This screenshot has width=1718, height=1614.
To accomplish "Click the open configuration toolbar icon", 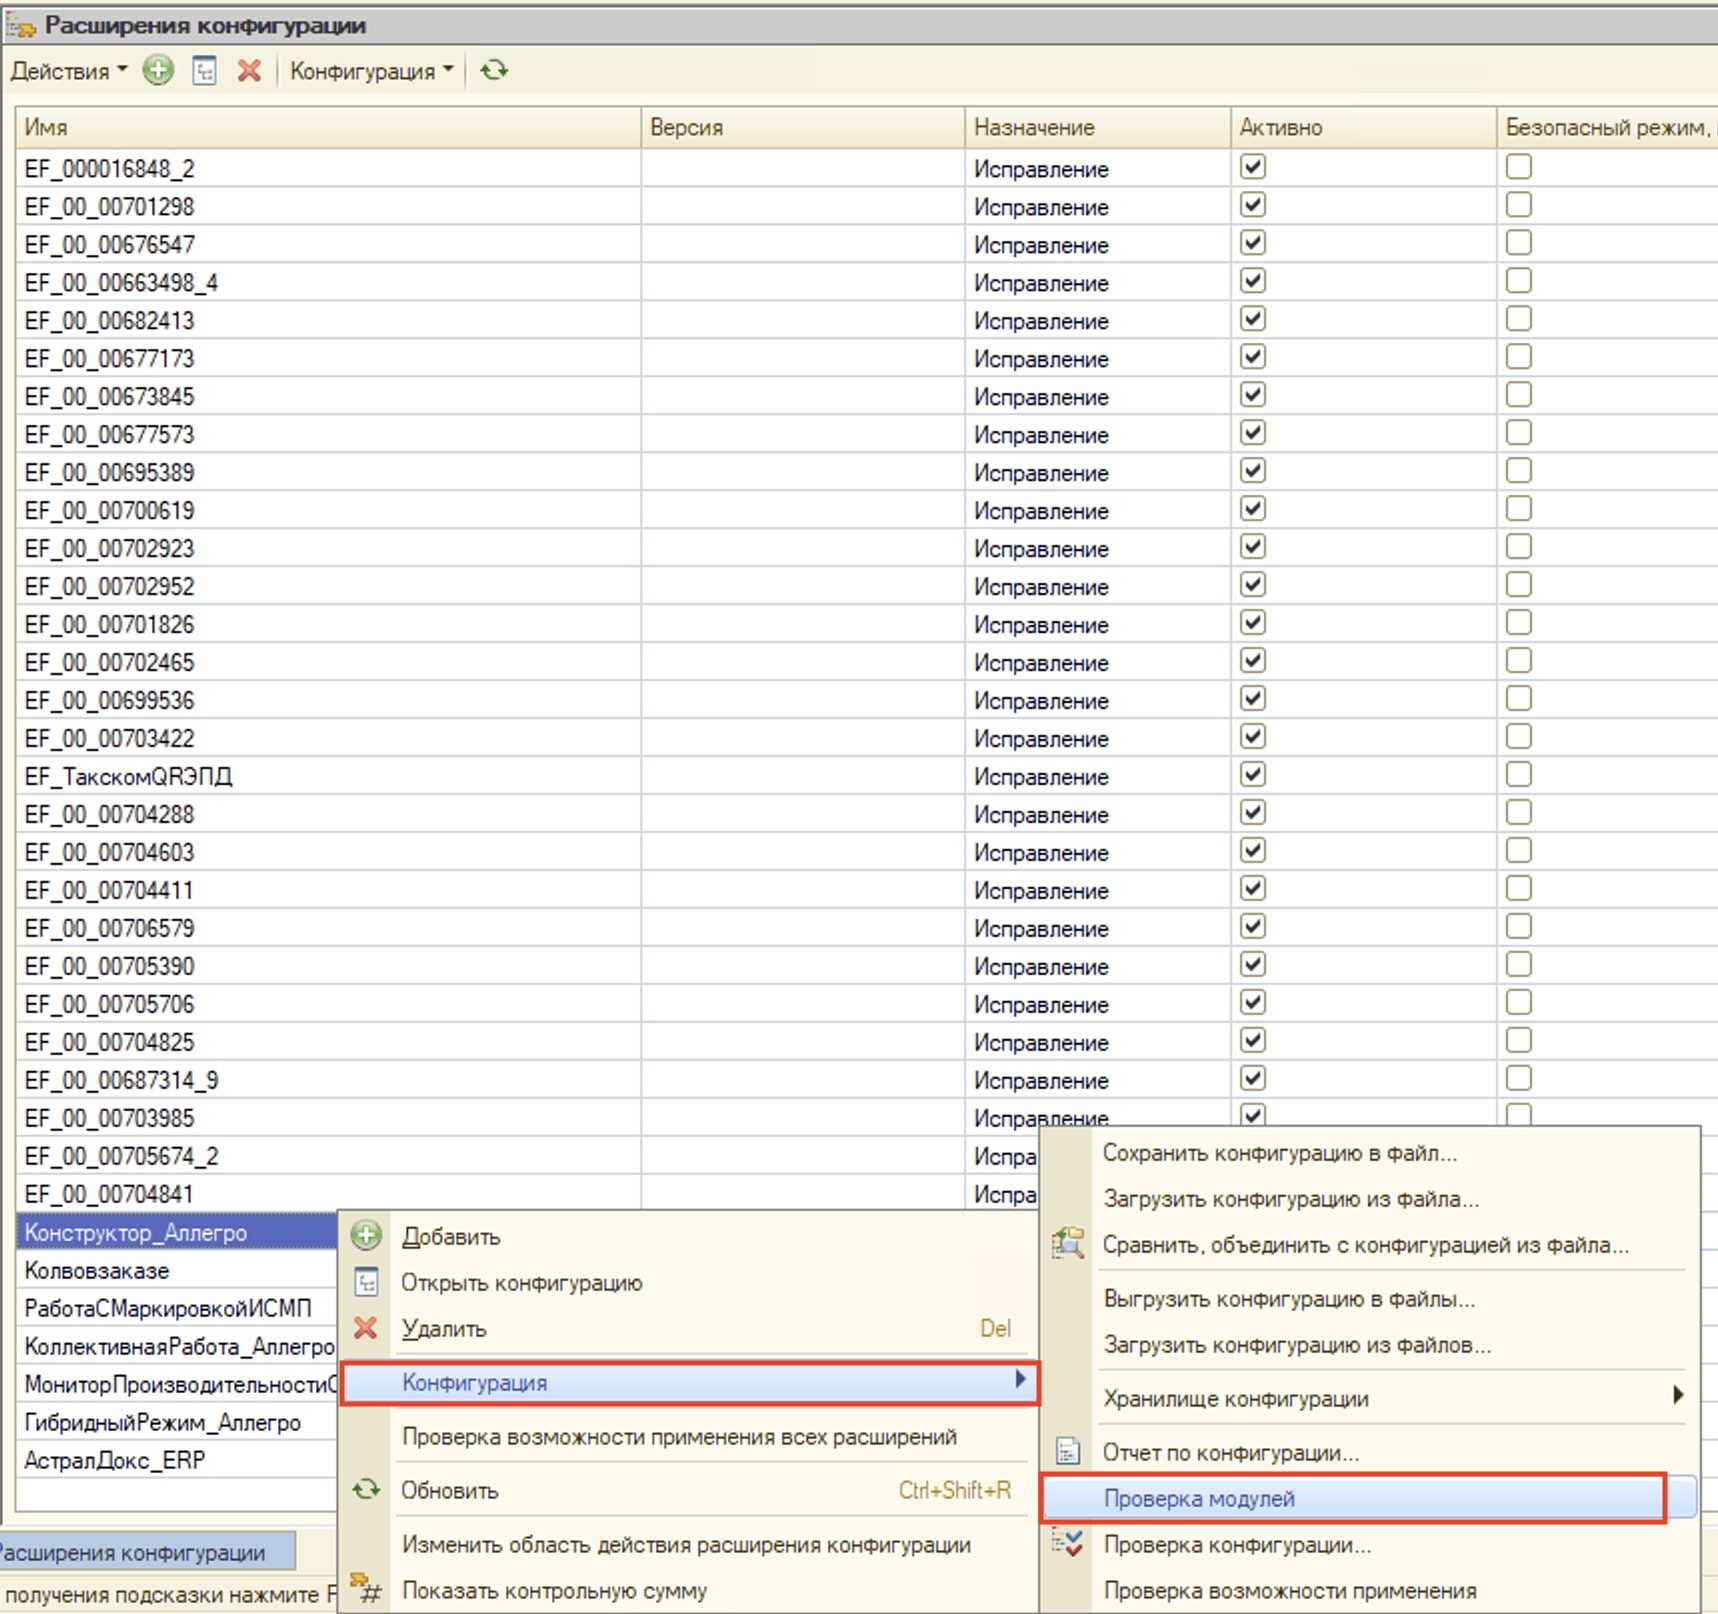I will (205, 70).
